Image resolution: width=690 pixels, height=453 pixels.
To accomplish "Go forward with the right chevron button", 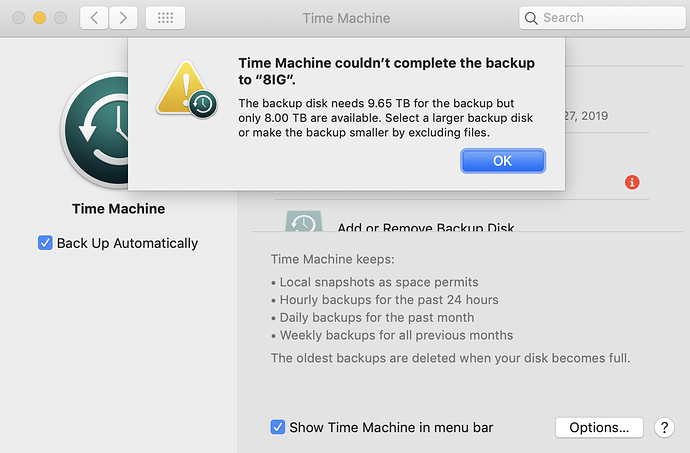I will click(x=123, y=18).
